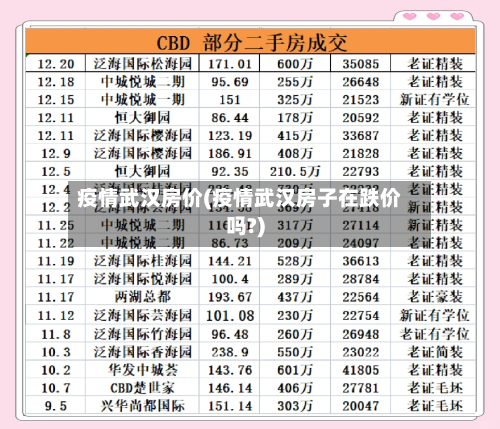Select unit price "27114"

361,226
